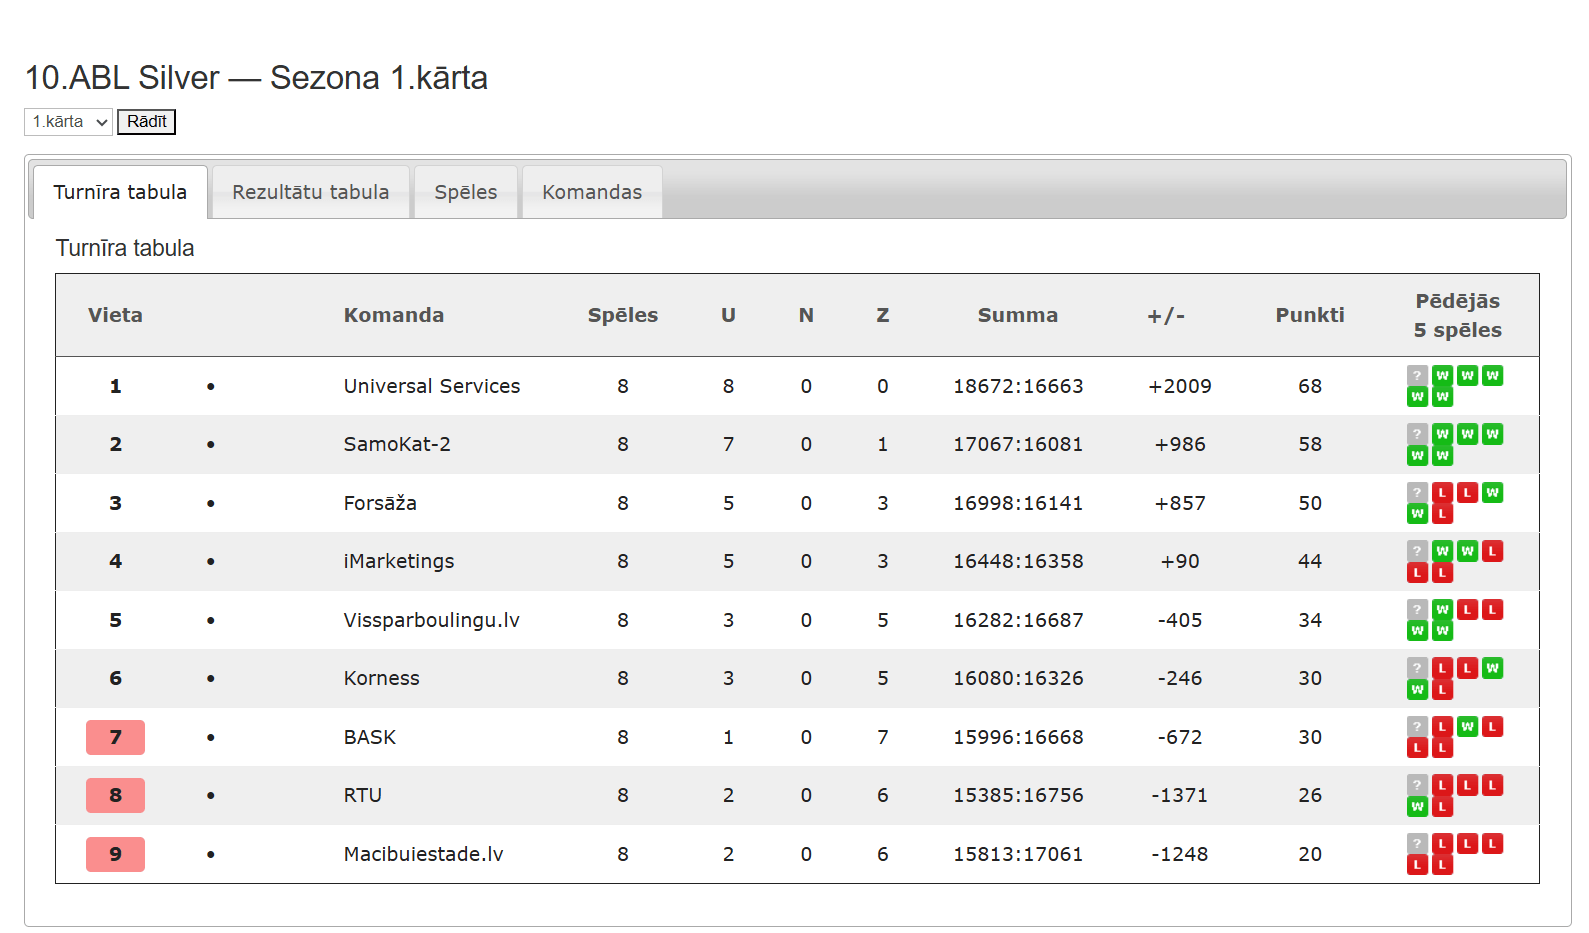Viewport: 1589px width, 933px height.
Task: Click the Punkti column header
Action: [1310, 315]
